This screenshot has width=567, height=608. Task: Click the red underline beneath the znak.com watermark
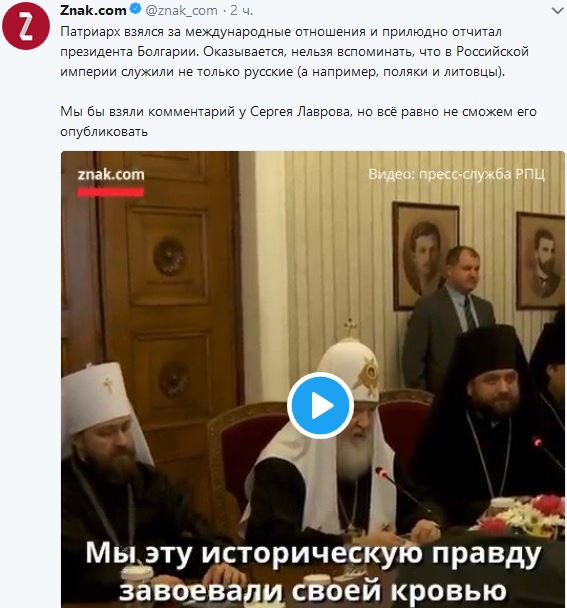[111, 192]
